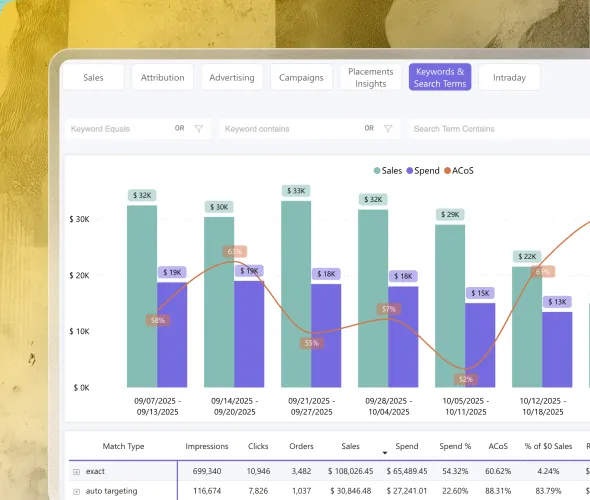590x500 pixels.
Task: Open the Placements Insights tab
Action: tap(371, 78)
